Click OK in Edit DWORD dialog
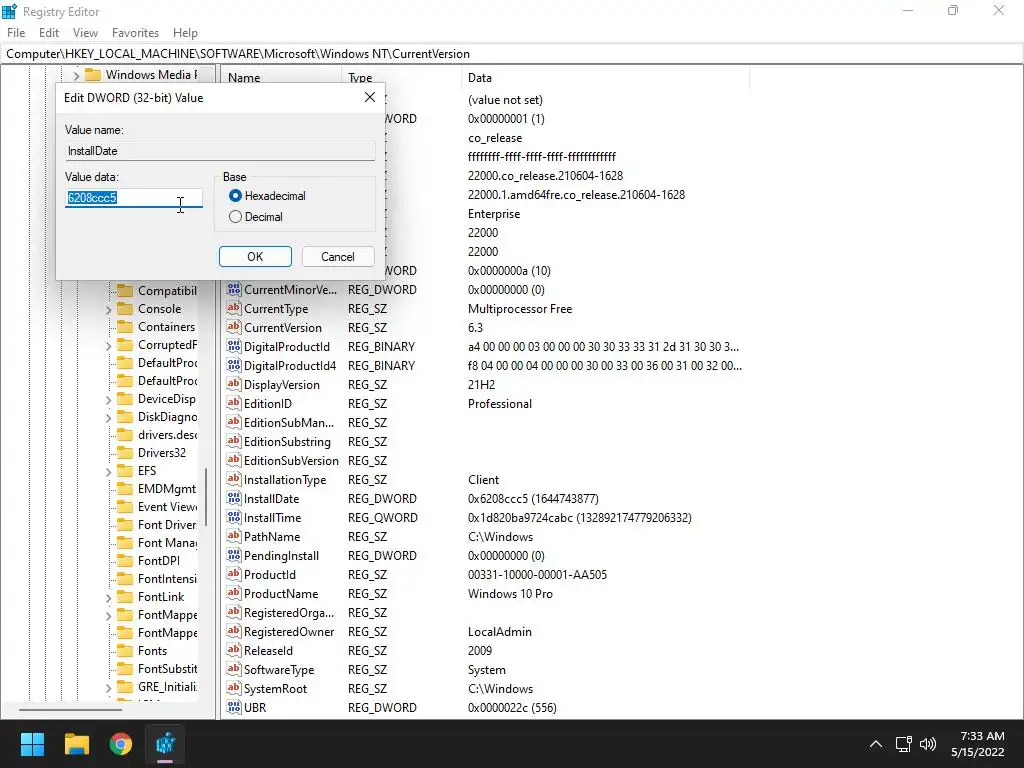The width and height of the screenshot is (1024, 768). click(x=255, y=257)
